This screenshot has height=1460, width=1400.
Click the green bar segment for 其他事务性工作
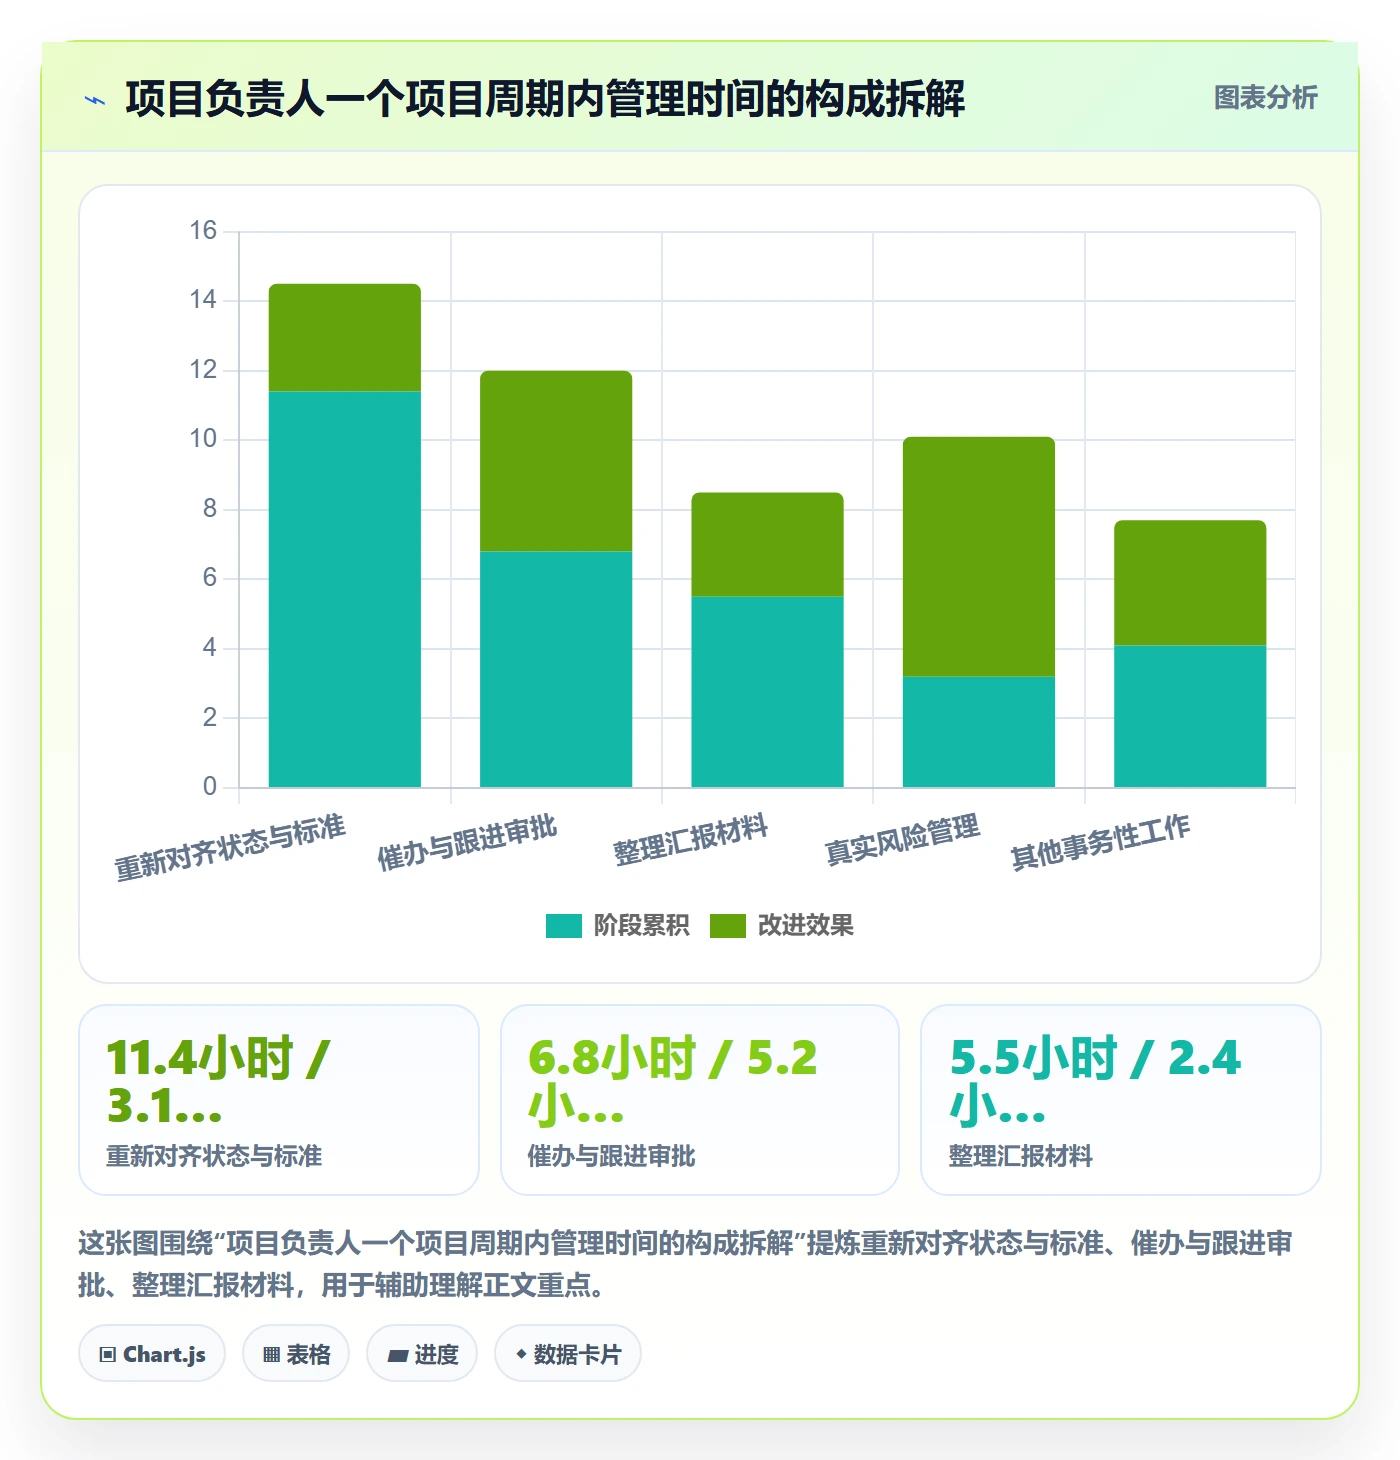pos(1190,583)
